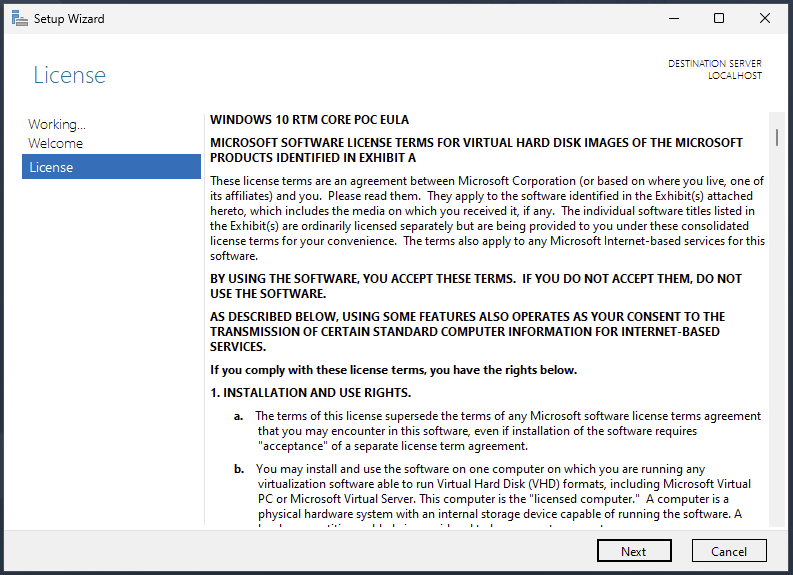
Task: Click the large License page heading
Action: point(69,75)
